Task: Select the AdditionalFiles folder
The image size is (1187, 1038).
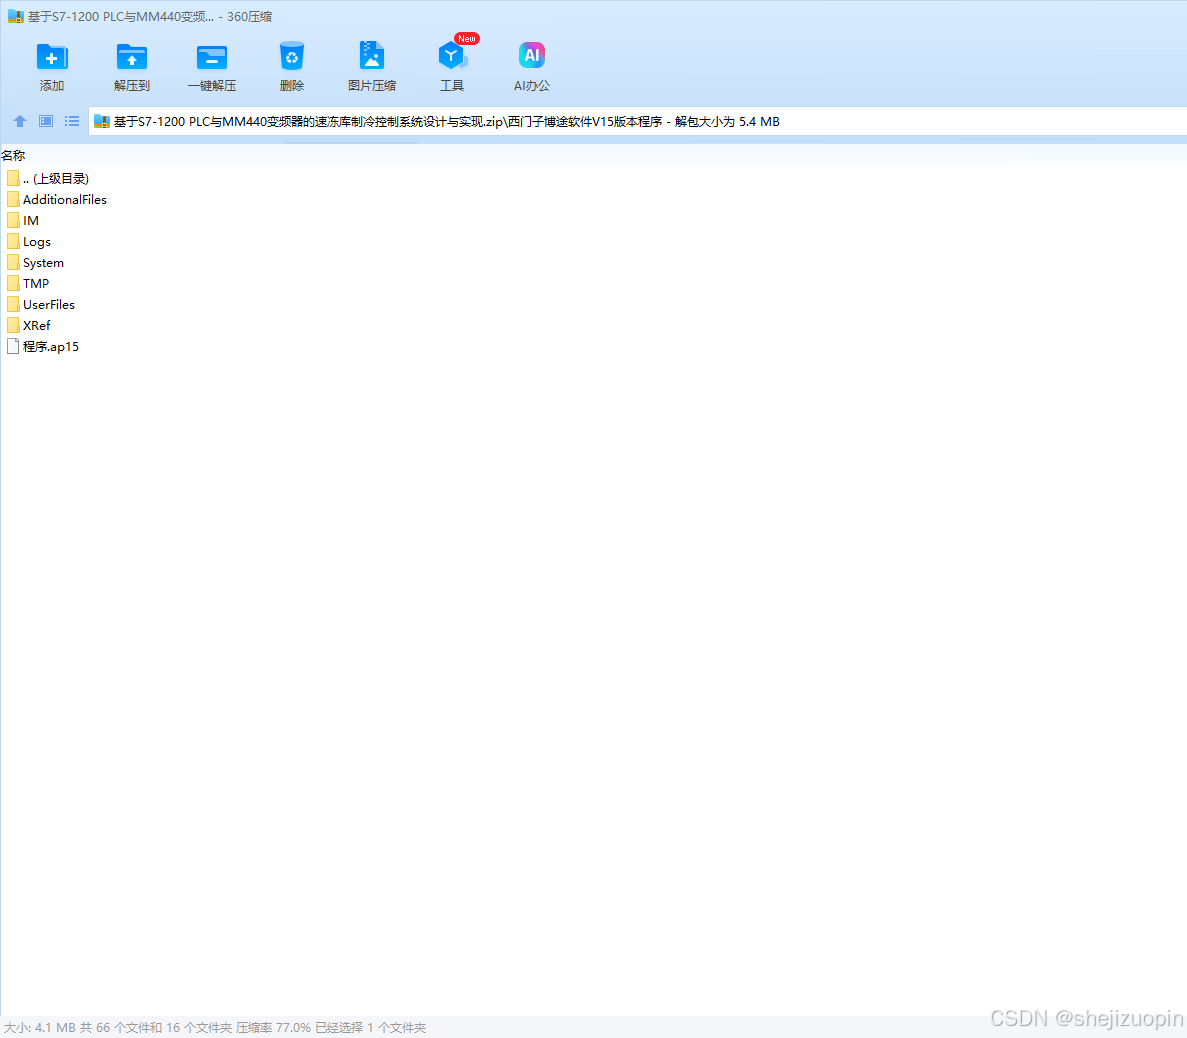Action: point(57,200)
